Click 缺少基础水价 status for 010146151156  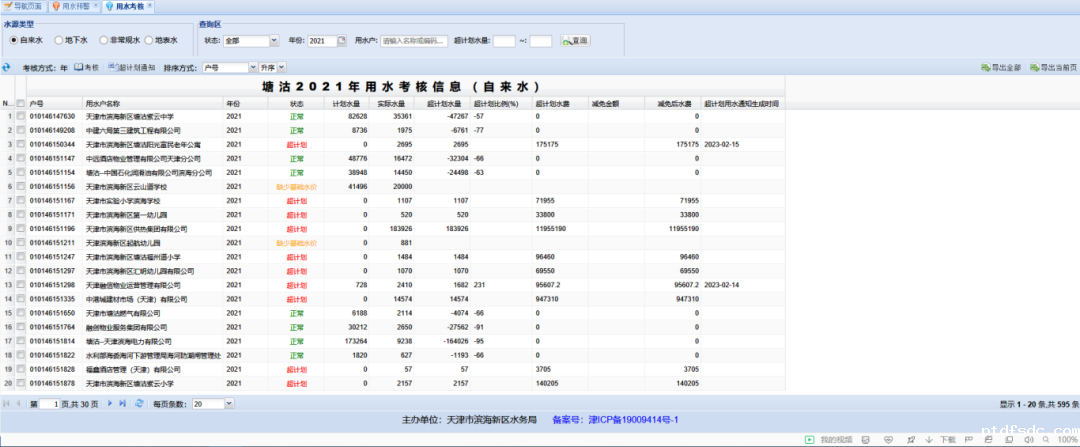tap(296, 187)
